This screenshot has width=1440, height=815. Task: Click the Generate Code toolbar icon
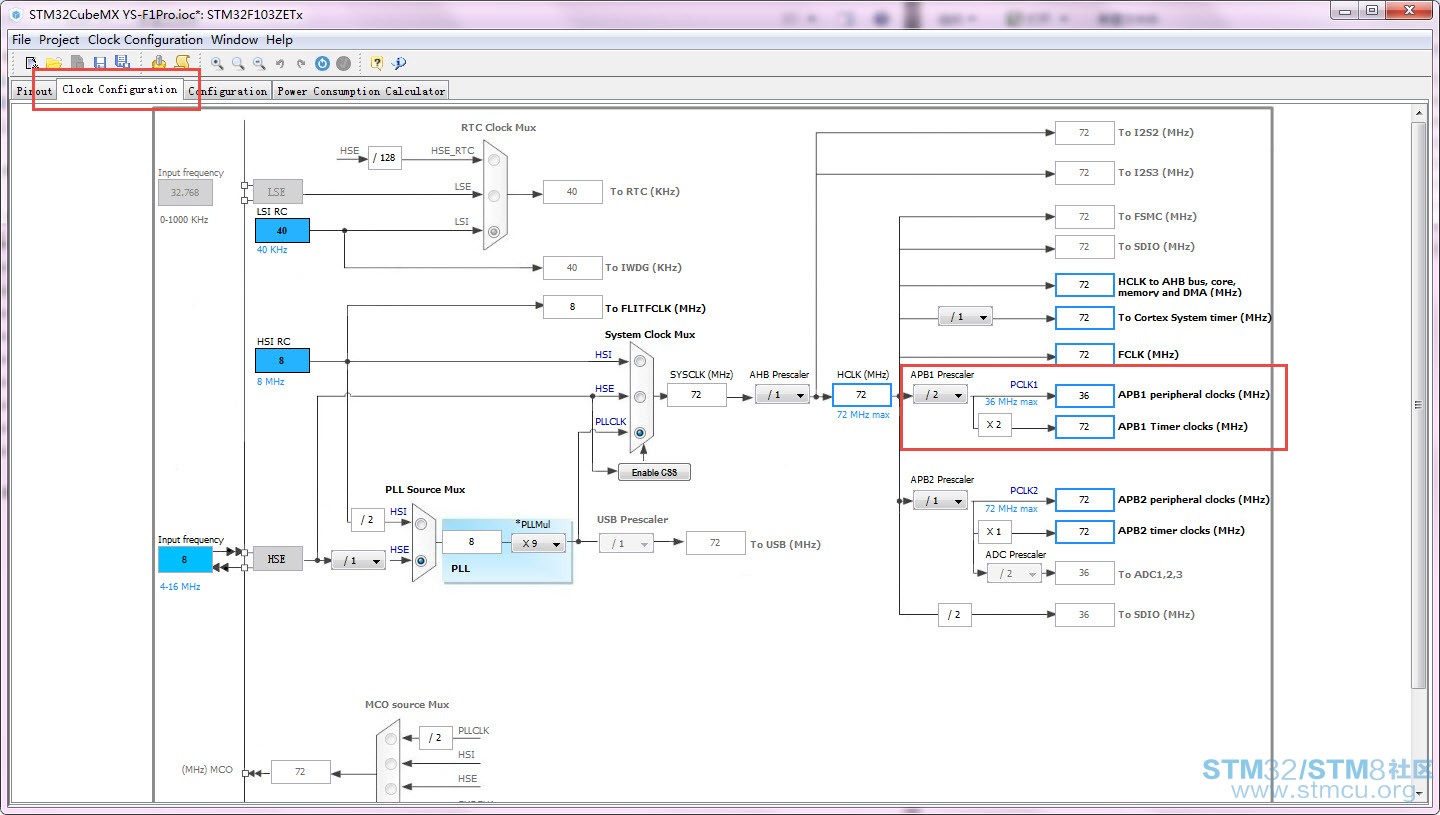point(159,63)
